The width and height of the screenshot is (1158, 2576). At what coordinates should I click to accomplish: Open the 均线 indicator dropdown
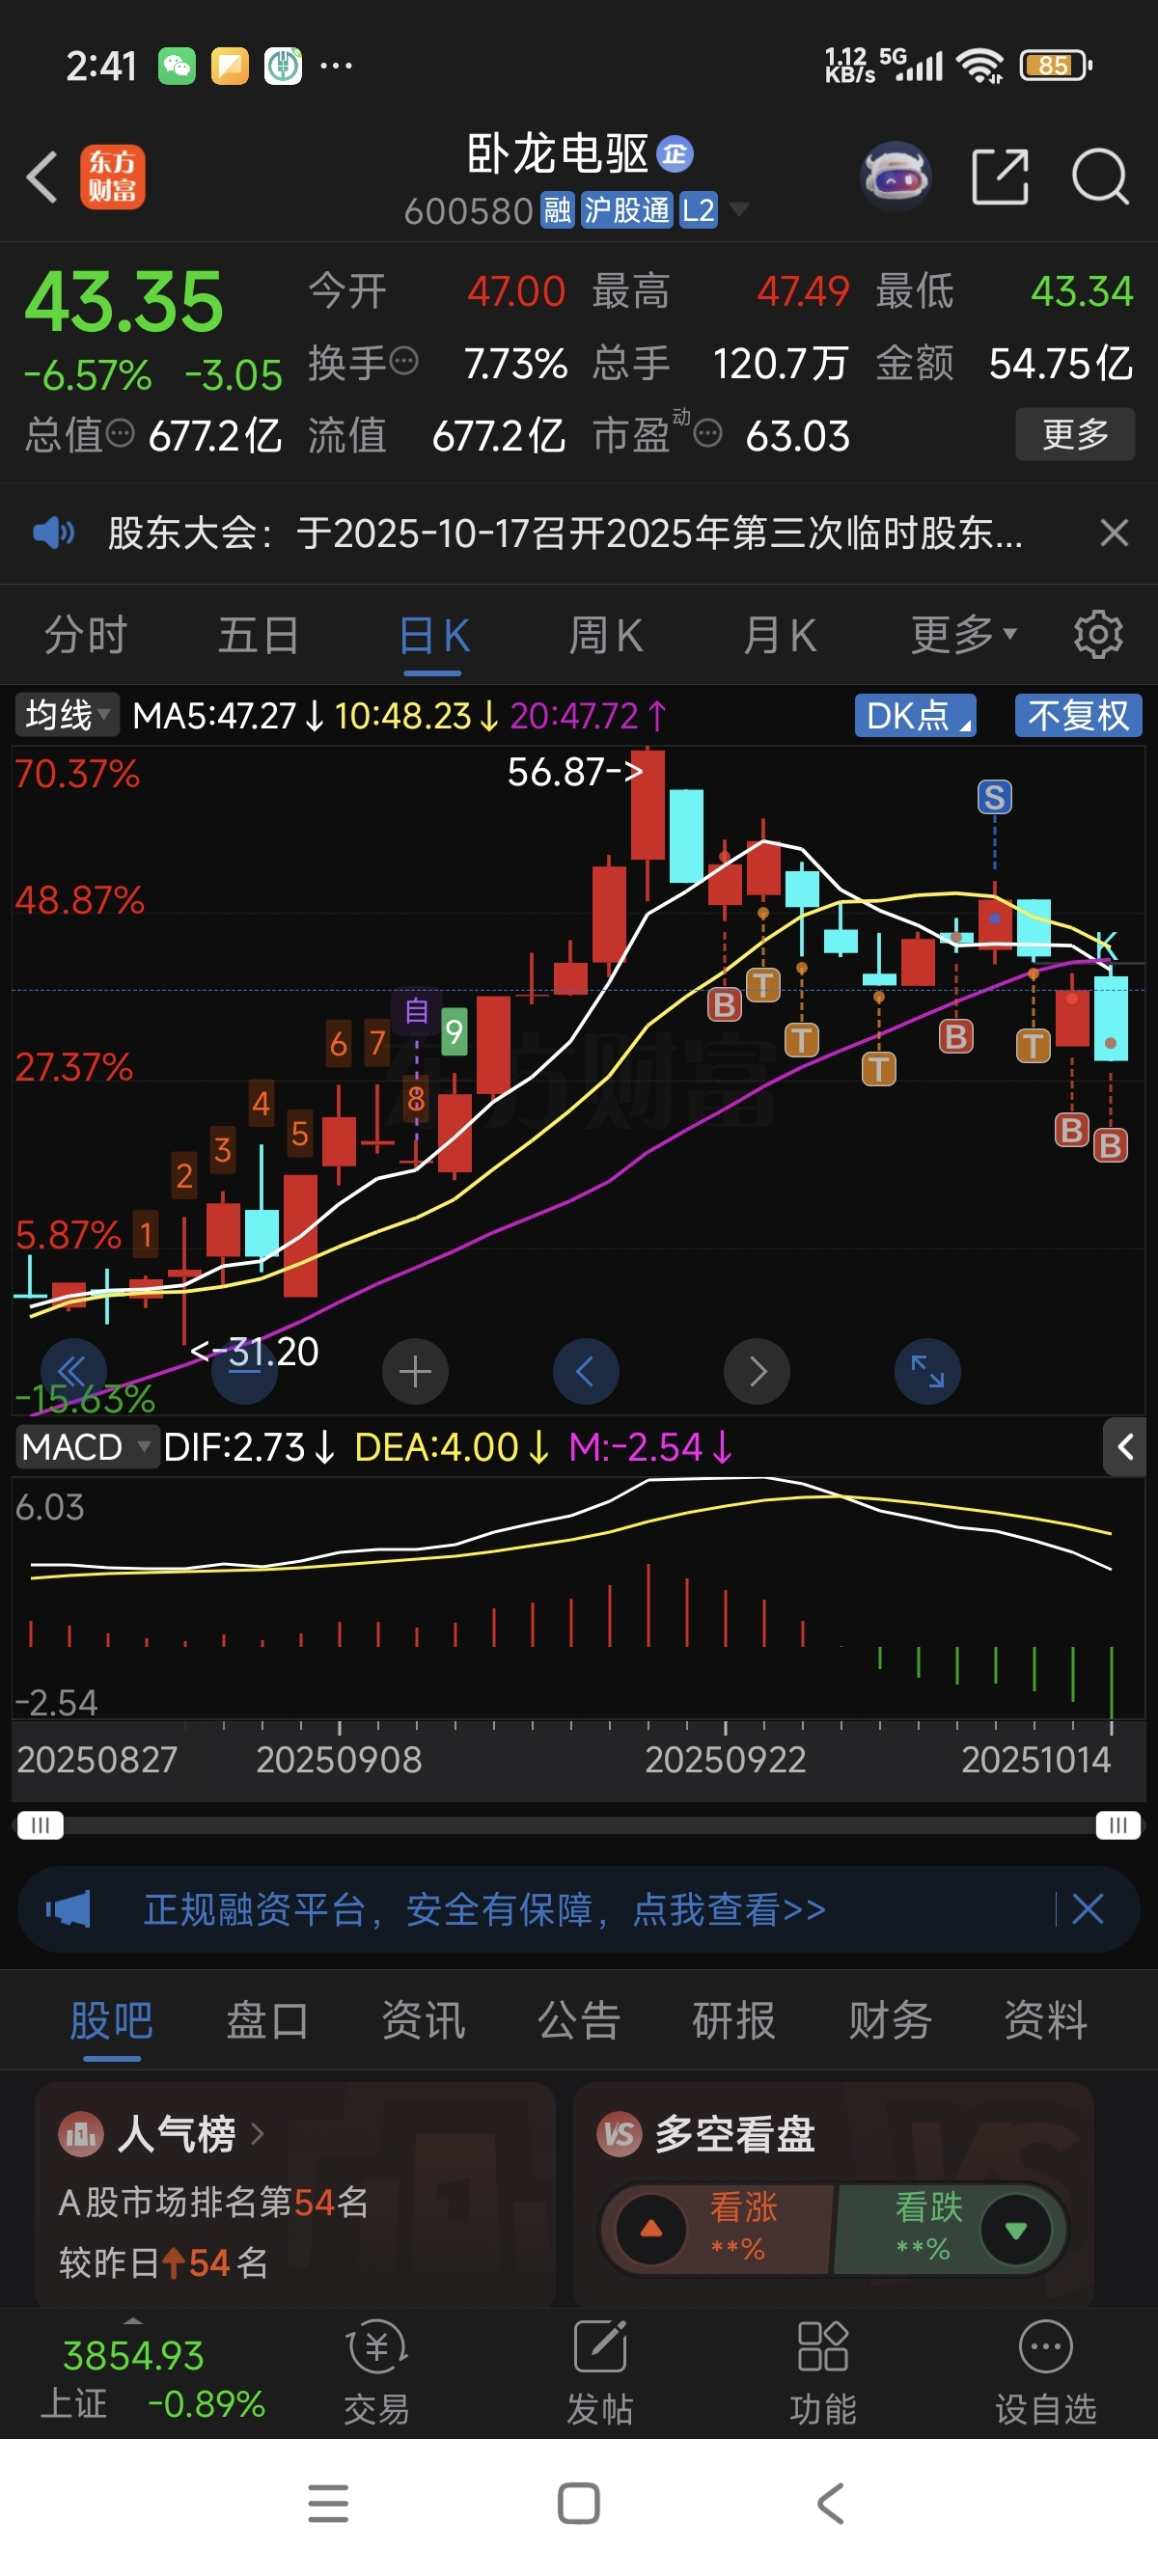67,715
